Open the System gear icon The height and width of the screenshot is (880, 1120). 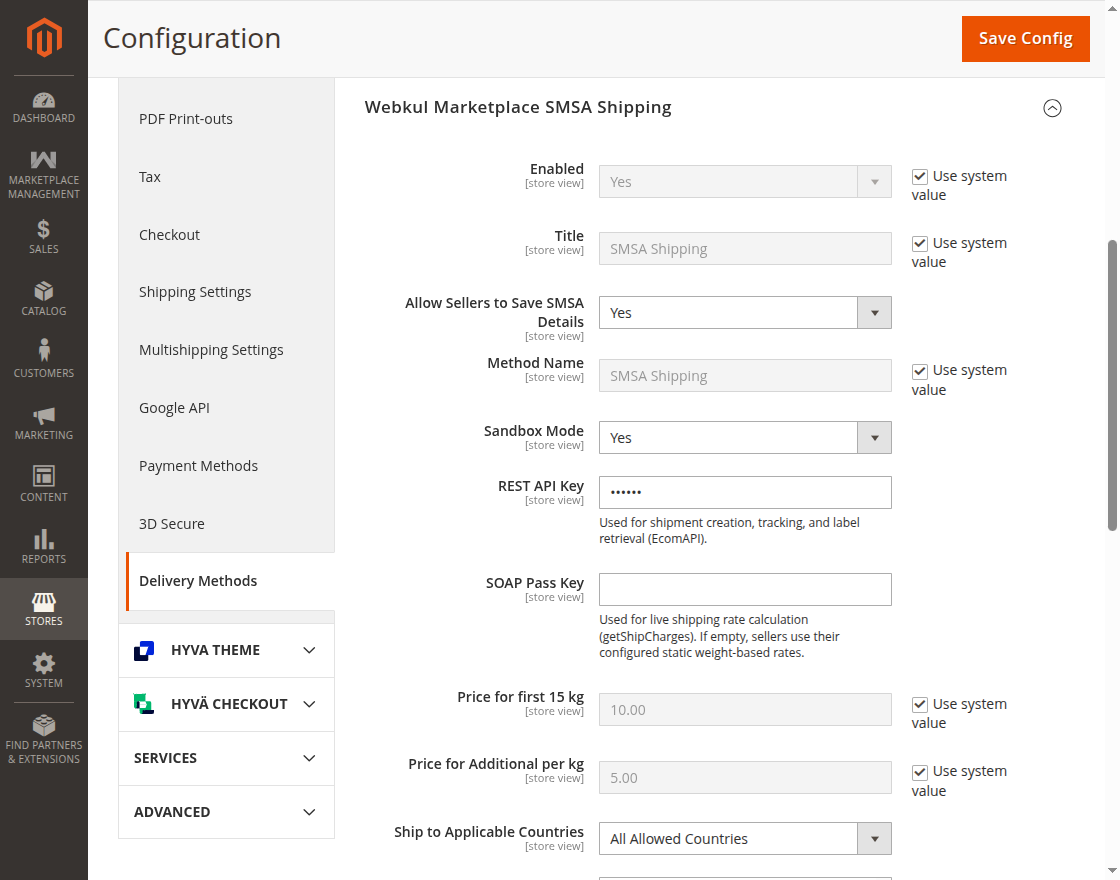tap(44, 664)
